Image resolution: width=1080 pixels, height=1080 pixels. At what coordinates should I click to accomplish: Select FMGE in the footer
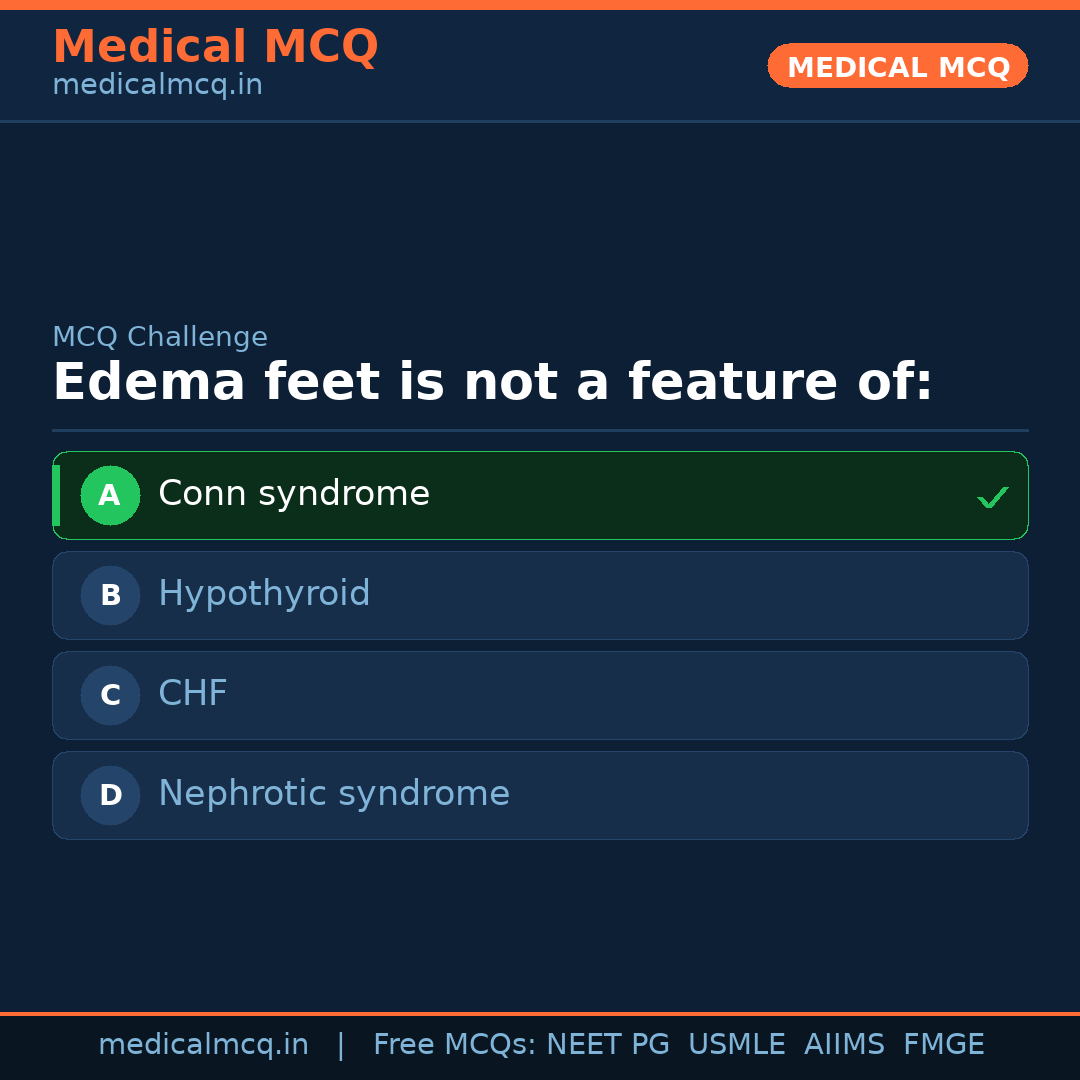[x=944, y=1045]
